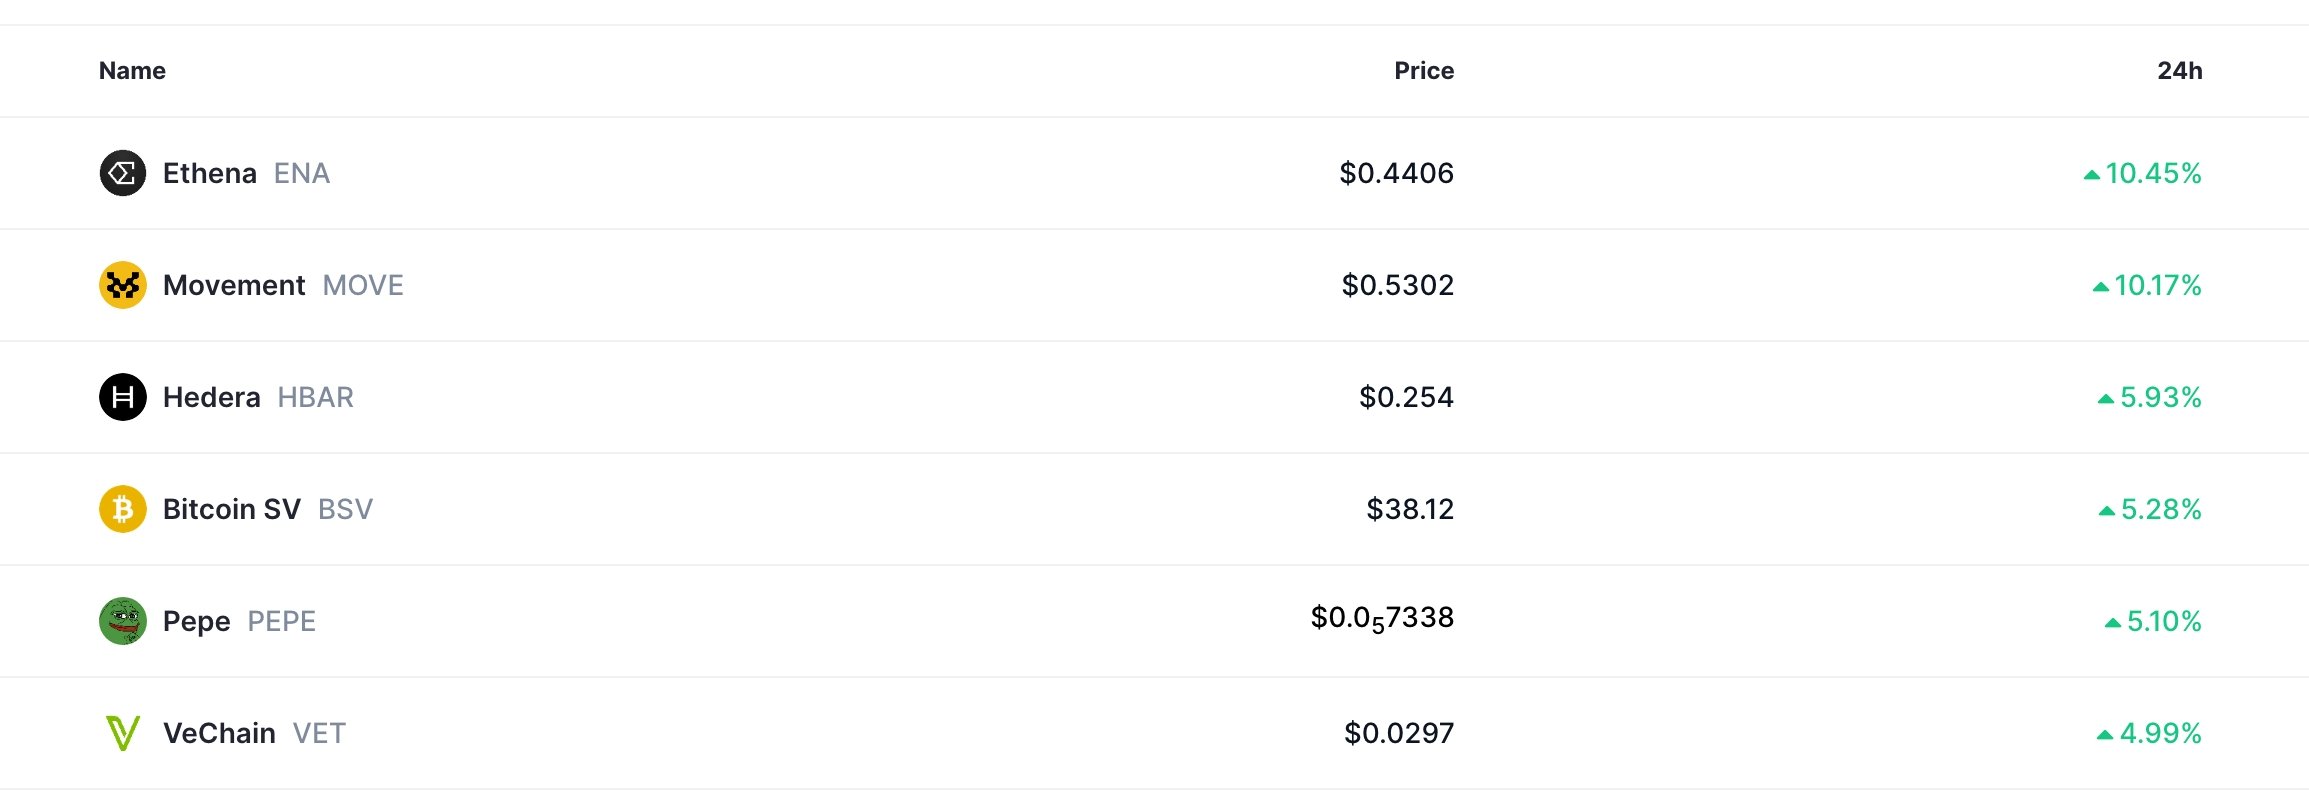This screenshot has height=798, width=2309.
Task: Open the Movement coin page link
Action: pos(234,285)
